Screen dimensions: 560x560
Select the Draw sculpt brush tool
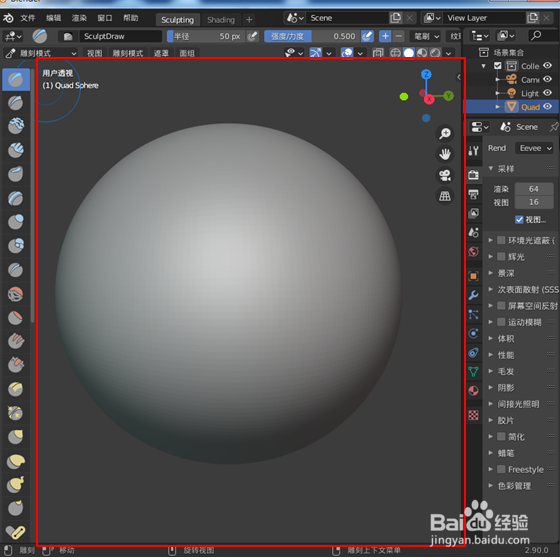point(16,79)
